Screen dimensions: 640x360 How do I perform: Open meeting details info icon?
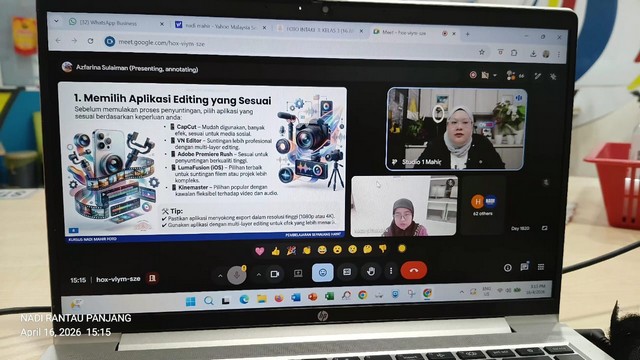(x=507, y=268)
